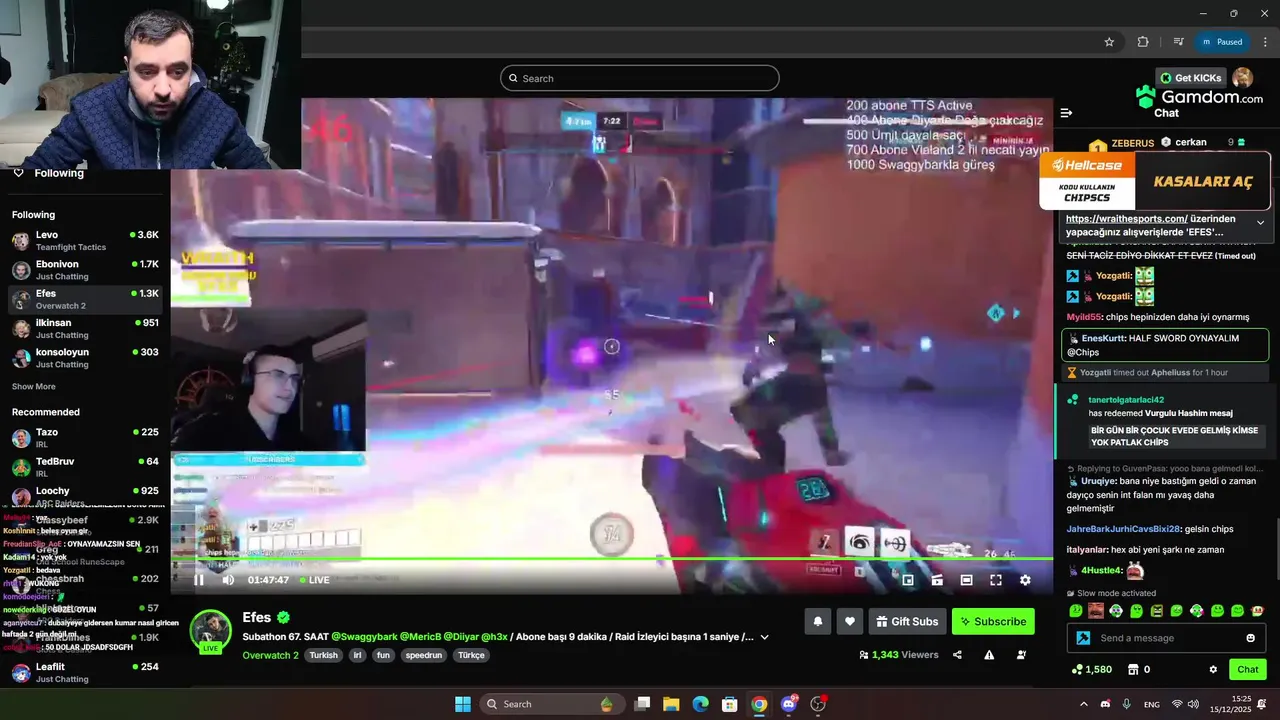Open the Microsoft Store taskbar icon
Screen dimensions: 1280x720
[730, 704]
